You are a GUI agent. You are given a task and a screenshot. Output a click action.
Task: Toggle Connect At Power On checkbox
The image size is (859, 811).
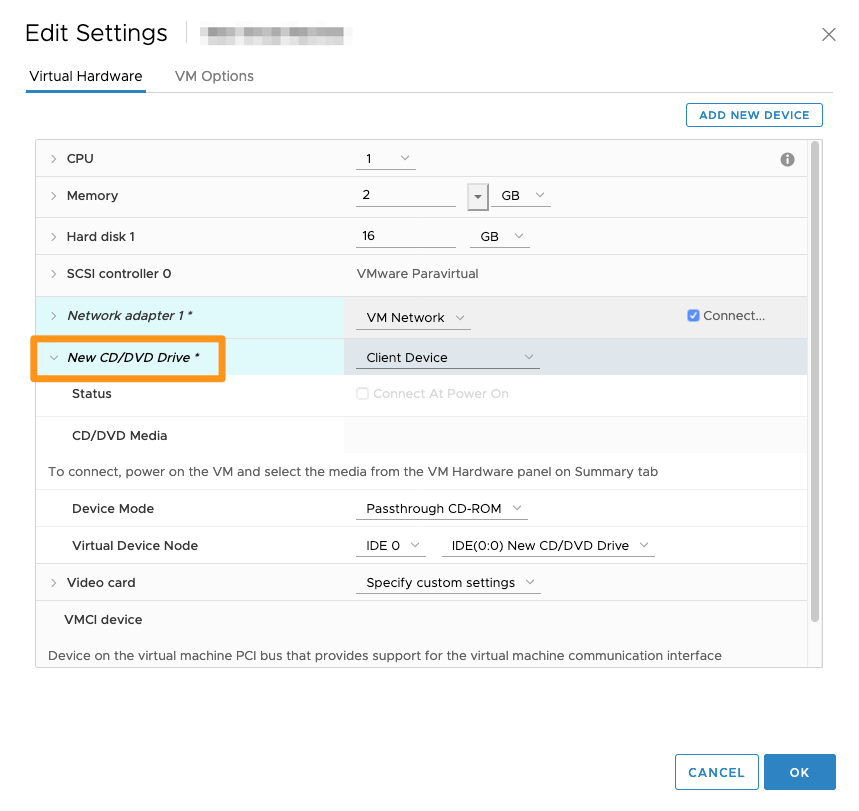pyautogui.click(x=362, y=394)
